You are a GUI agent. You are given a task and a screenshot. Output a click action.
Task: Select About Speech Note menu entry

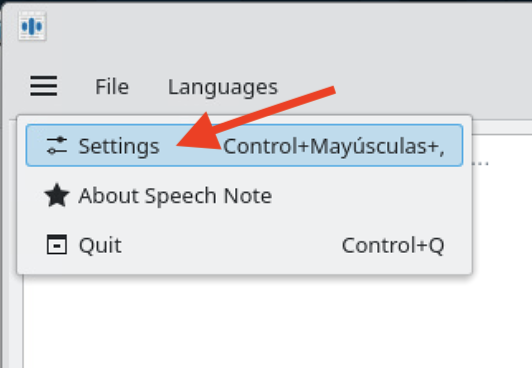(175, 196)
